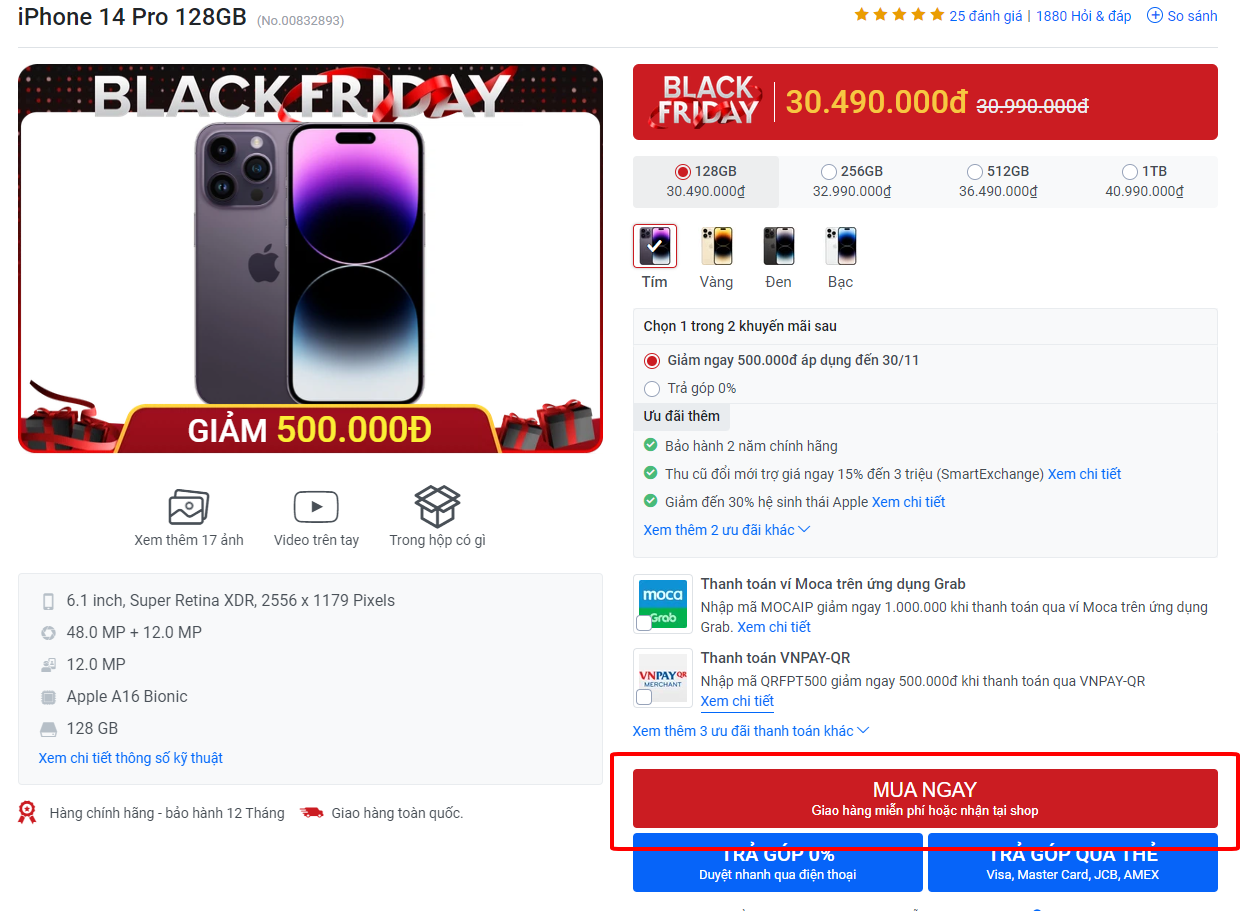Click the 'So sánh' plus icon

point(1155,15)
